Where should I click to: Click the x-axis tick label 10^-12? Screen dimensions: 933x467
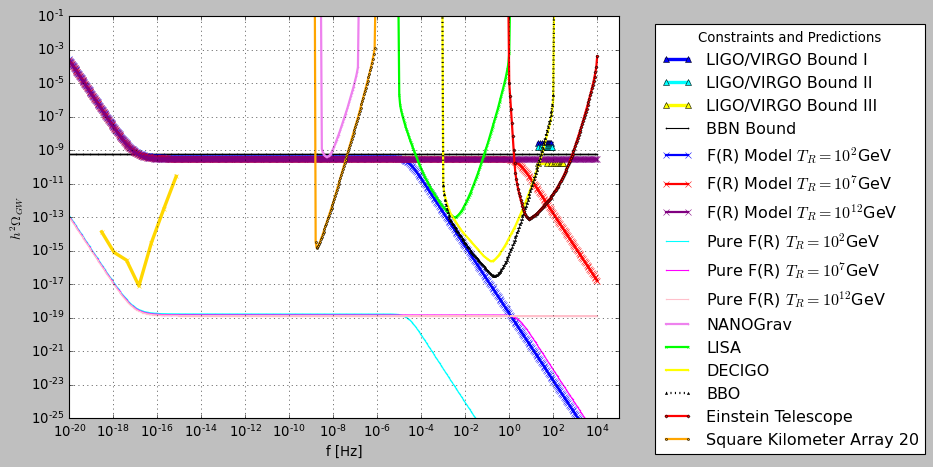click(x=245, y=430)
